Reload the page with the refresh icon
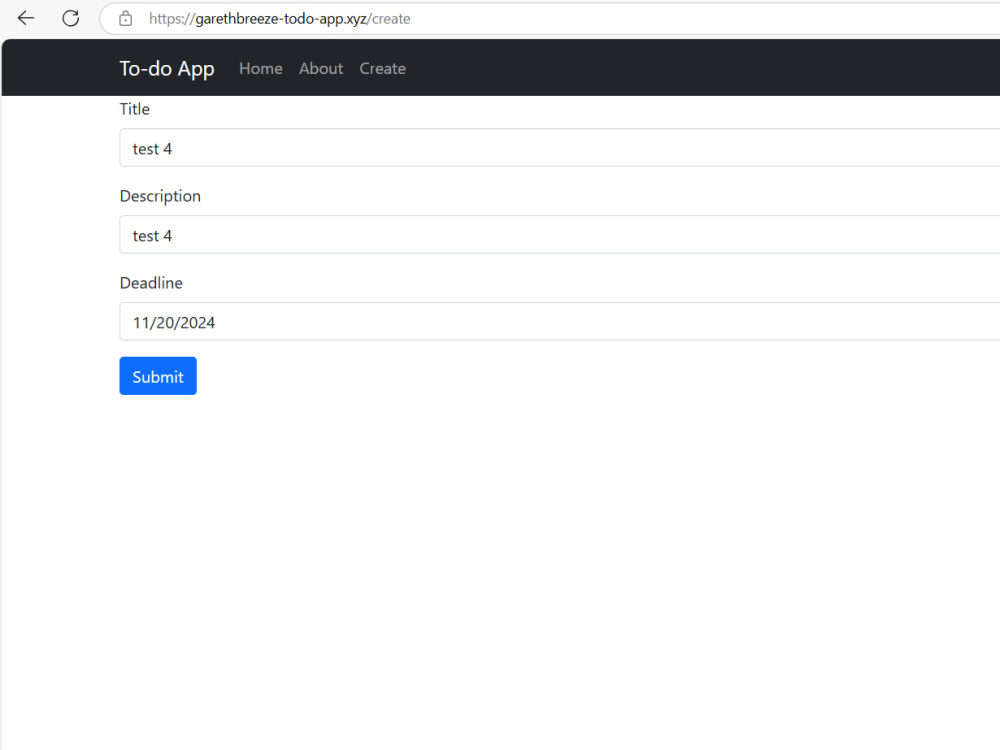Viewport: 1000px width, 750px height. [x=71, y=18]
